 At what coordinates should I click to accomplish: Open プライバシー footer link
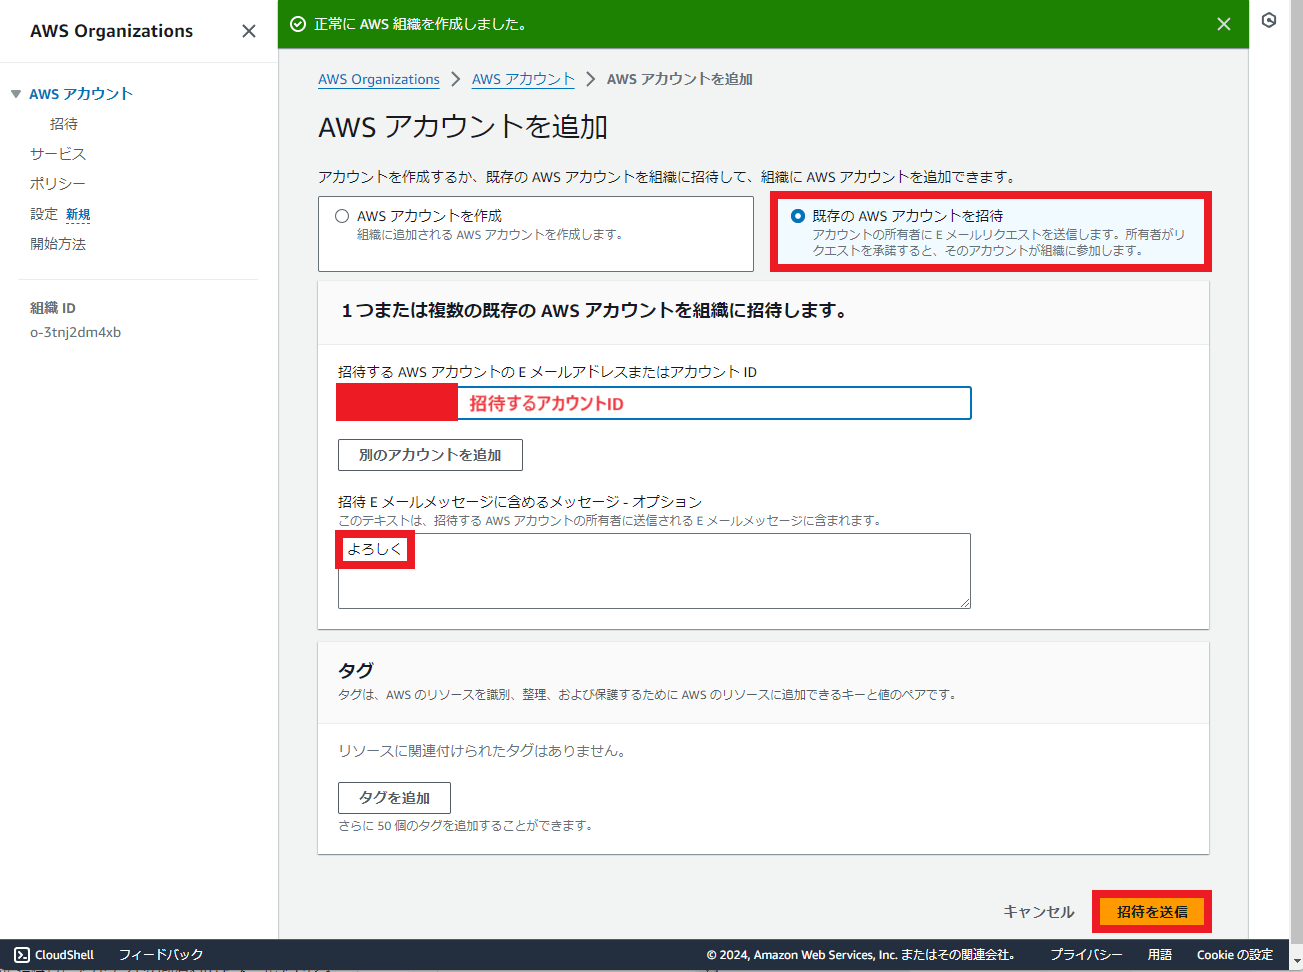(1086, 955)
